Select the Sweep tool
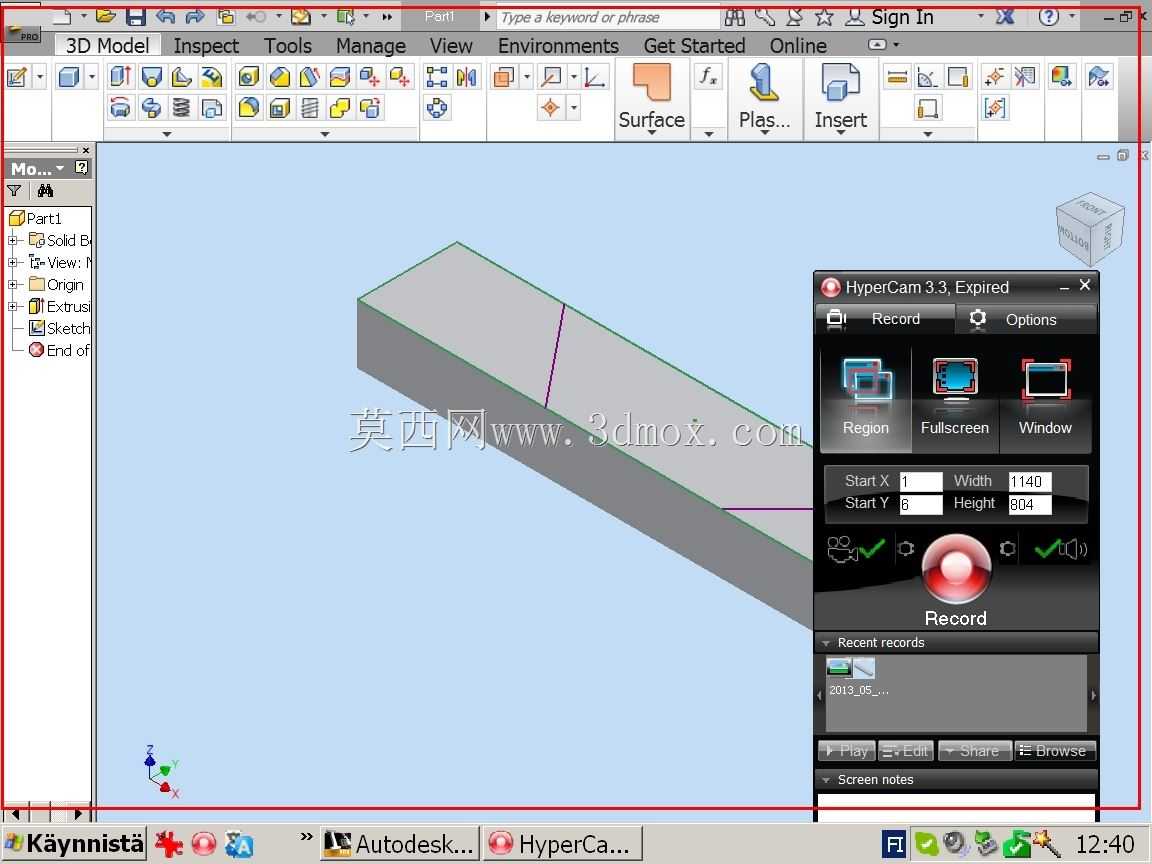Screen dimensions: 1152x864 click(x=151, y=108)
